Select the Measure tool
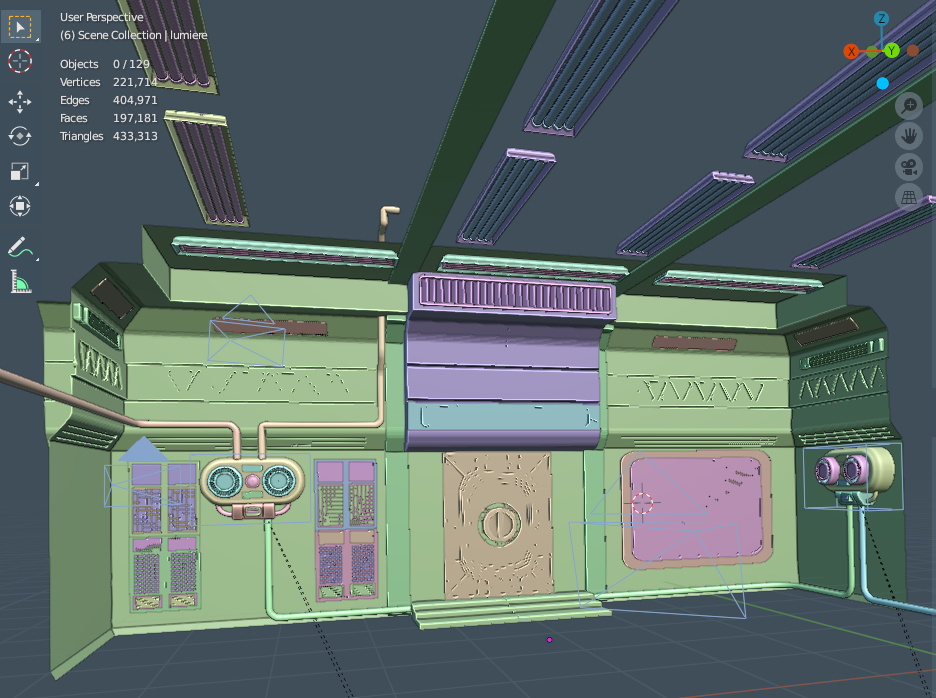 (x=20, y=281)
